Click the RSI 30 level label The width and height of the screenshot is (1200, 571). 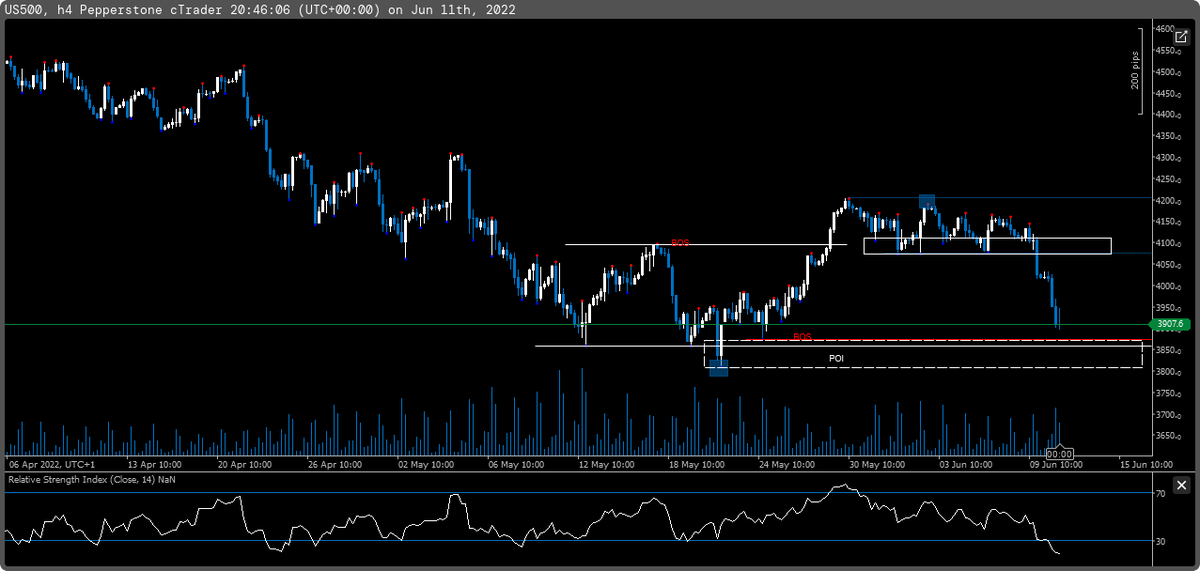[1162, 542]
